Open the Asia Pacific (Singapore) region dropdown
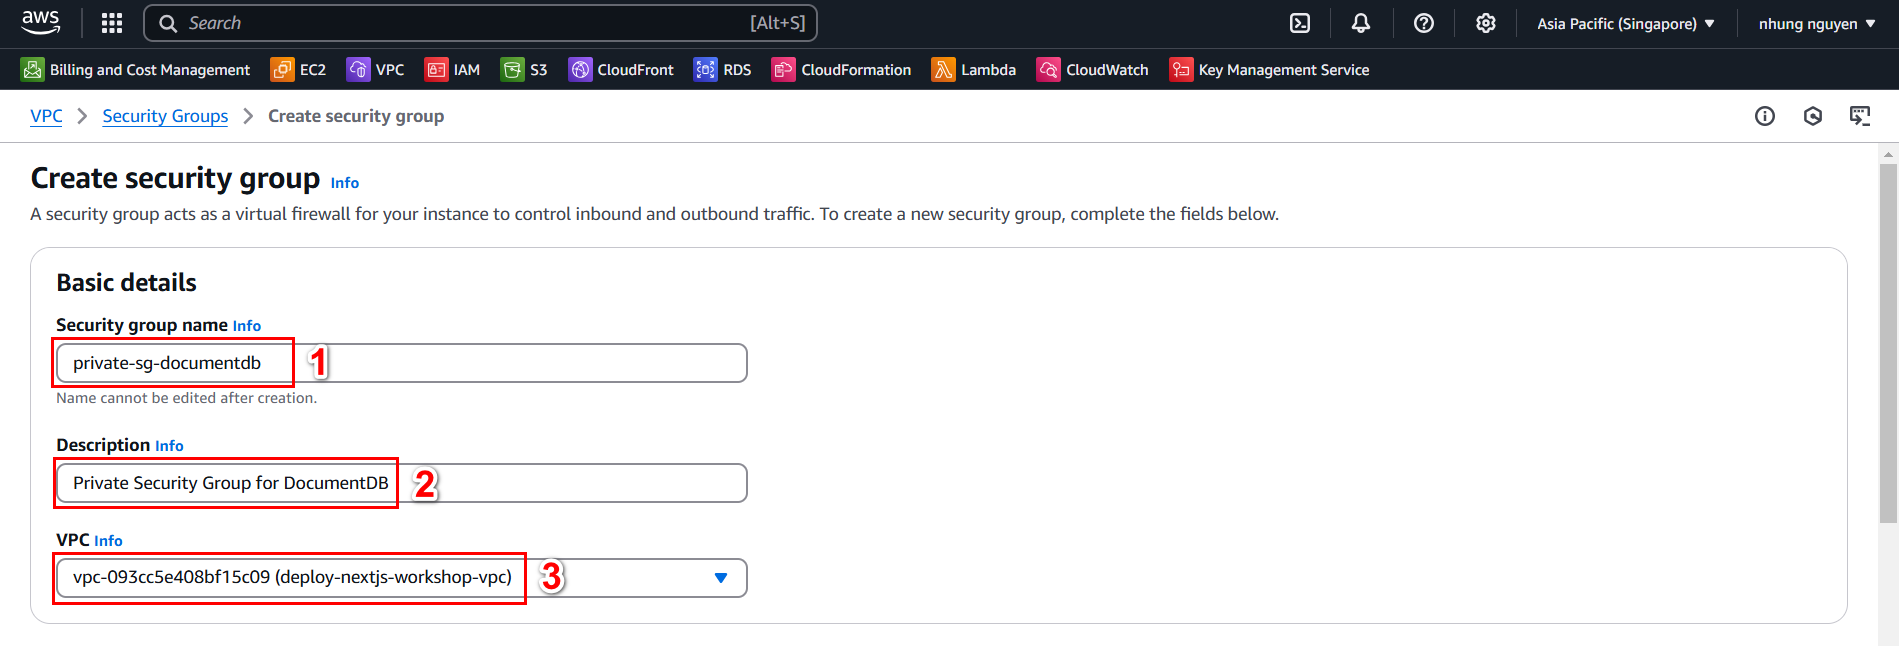The width and height of the screenshot is (1899, 646). 1626,23
